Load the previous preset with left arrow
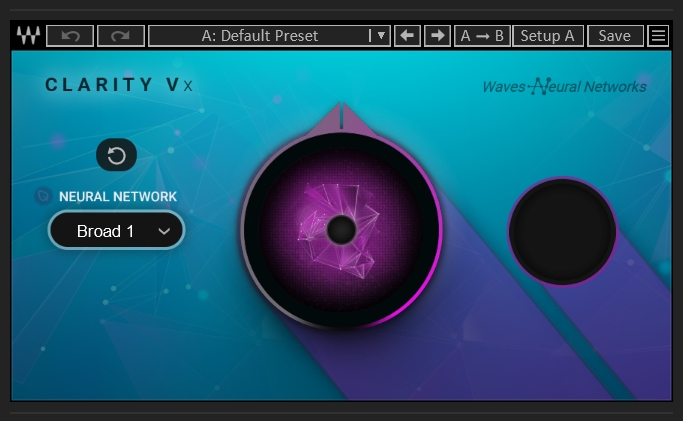Screen dimensions: 683x421 407,36
